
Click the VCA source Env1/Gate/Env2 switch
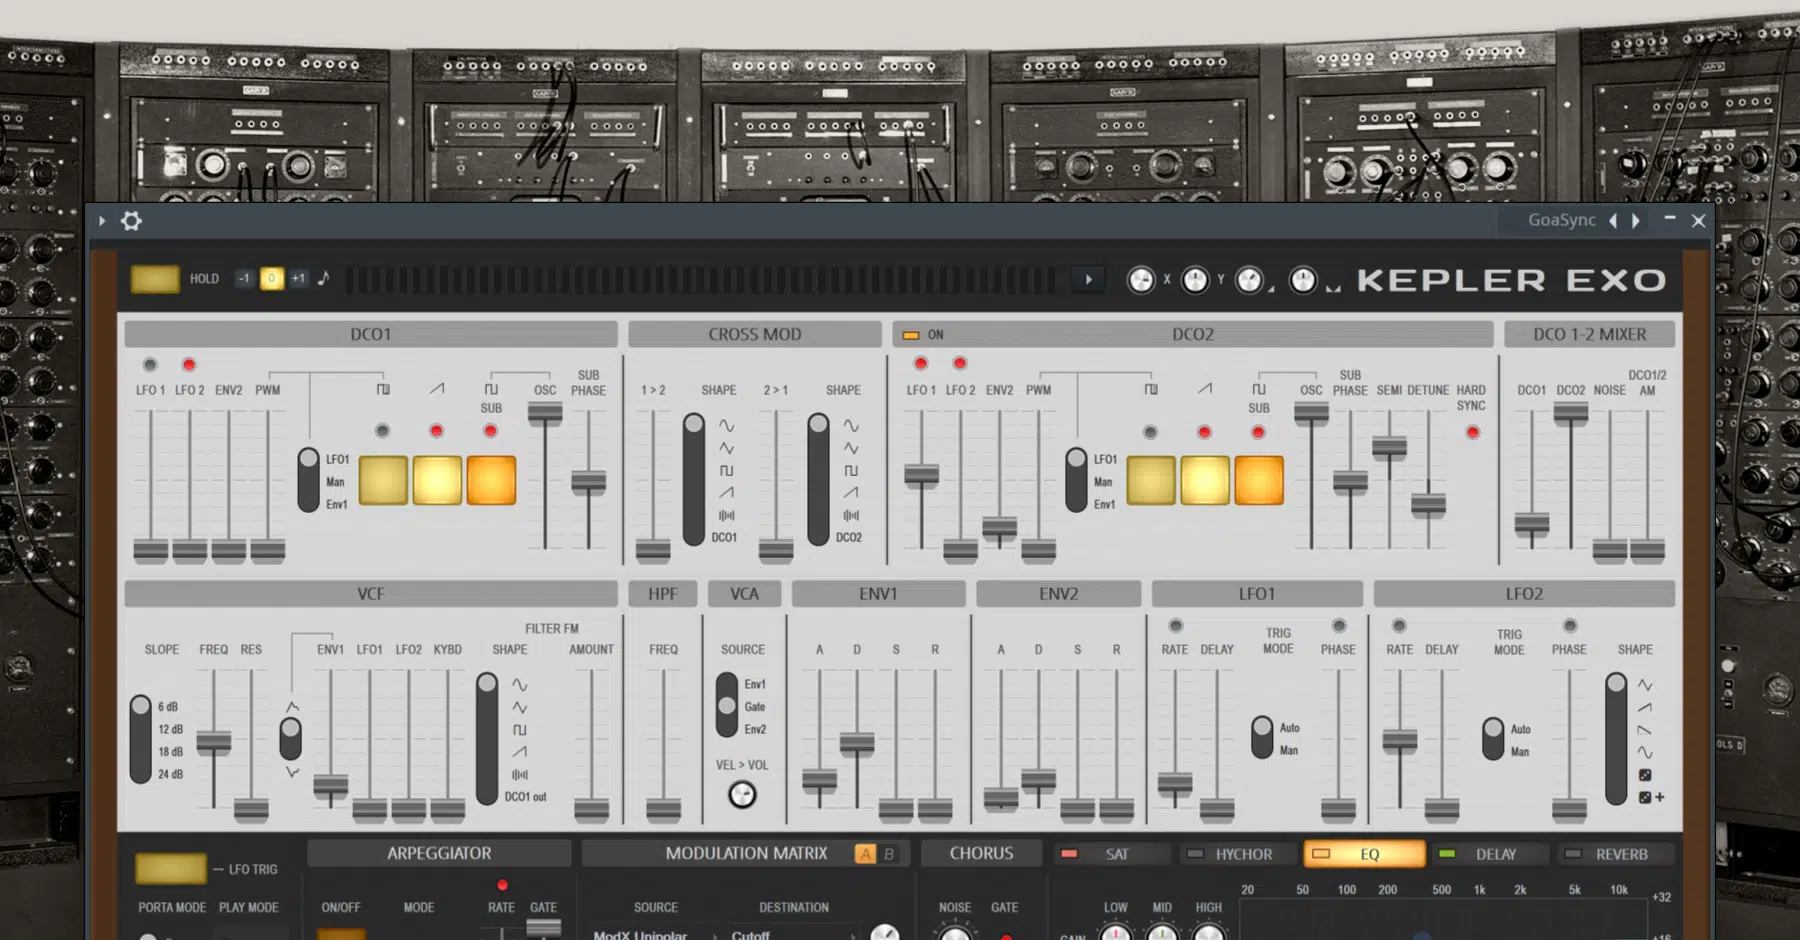(727, 706)
